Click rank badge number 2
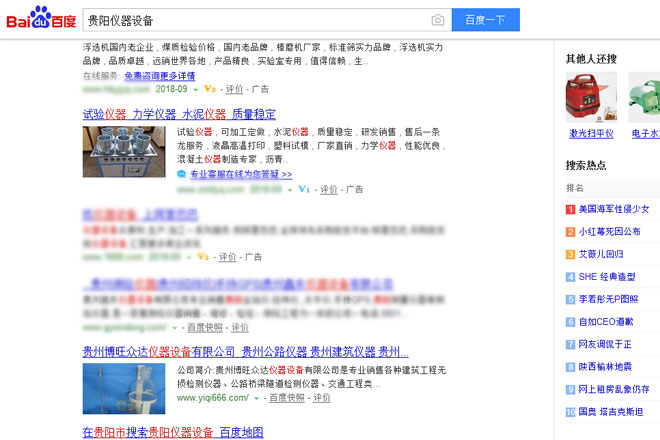 tap(570, 232)
